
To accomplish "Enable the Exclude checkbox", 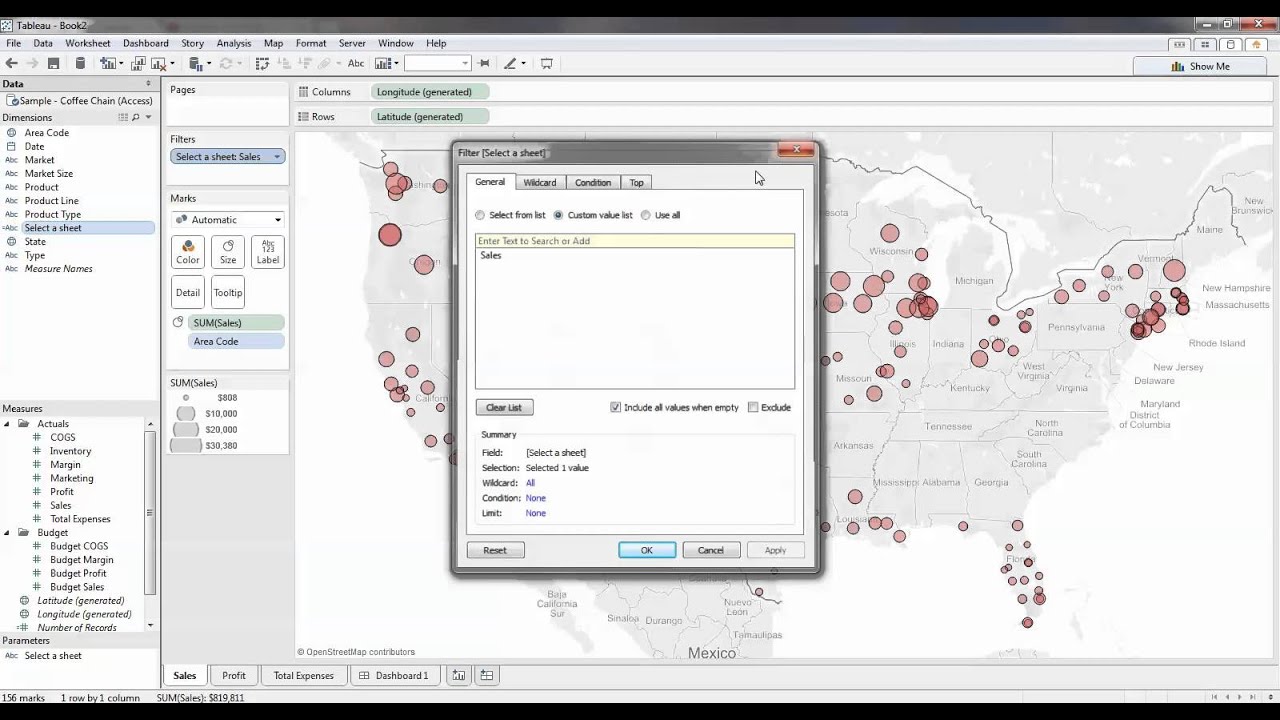I will point(753,407).
